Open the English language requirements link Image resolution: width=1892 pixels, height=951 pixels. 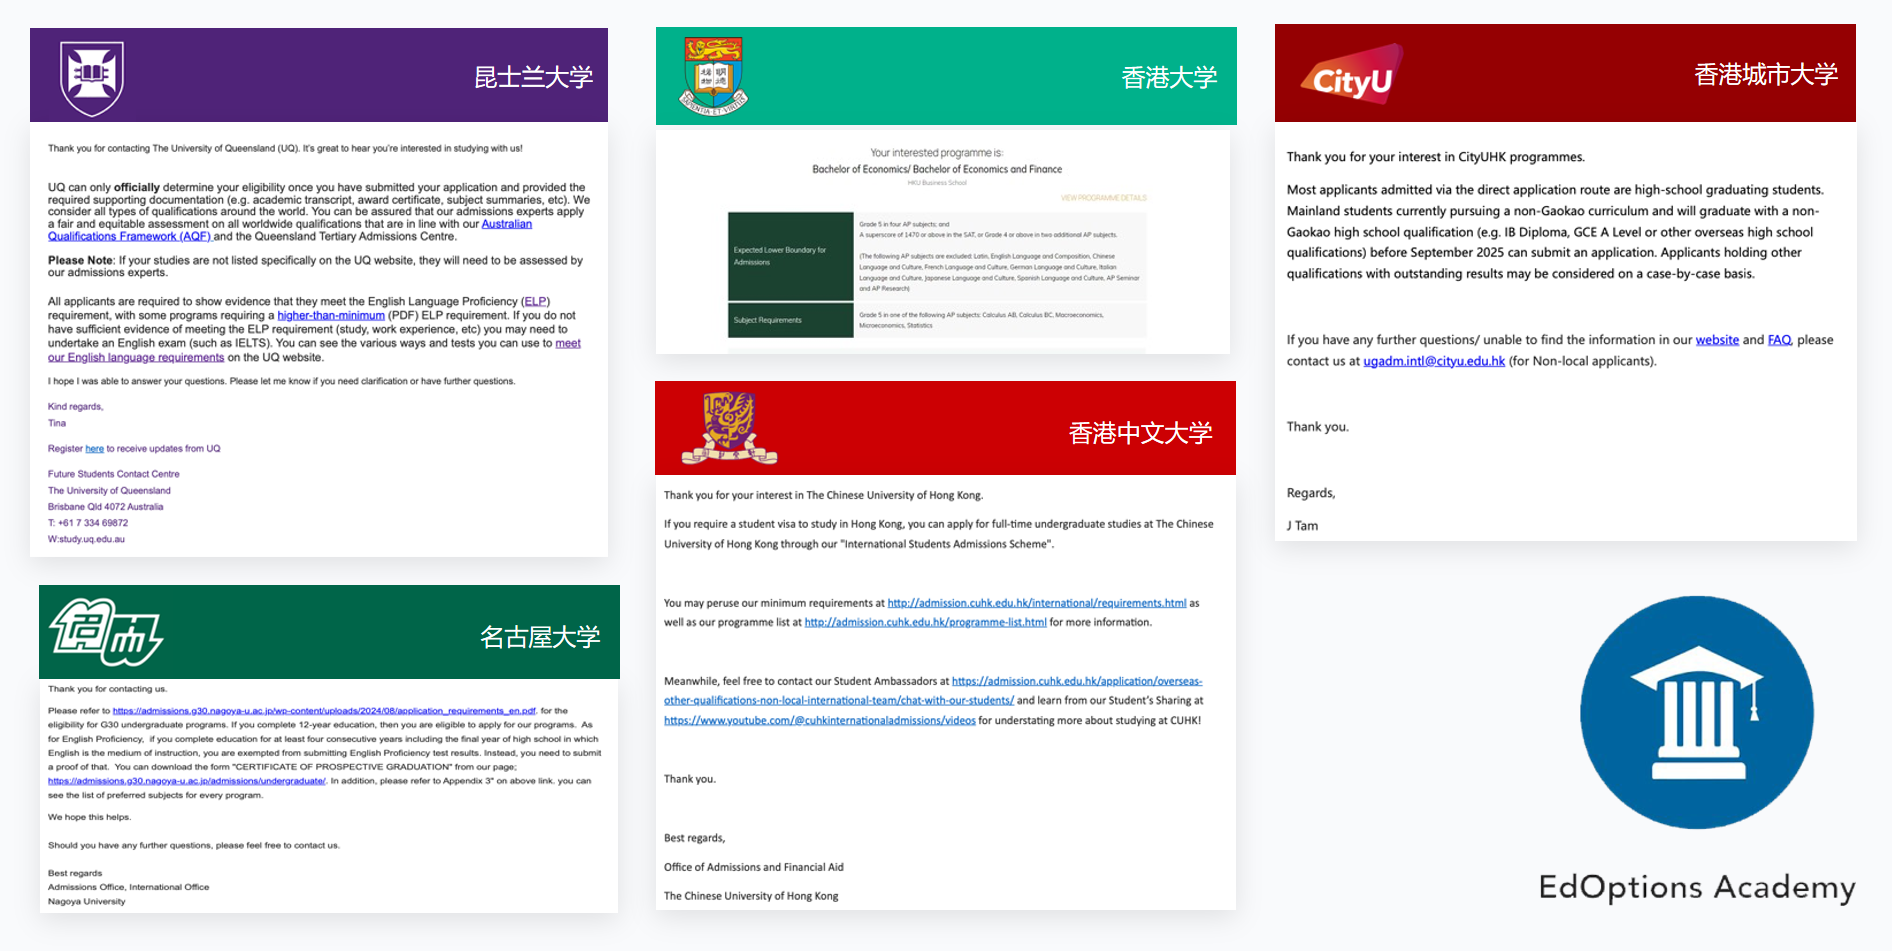314,350
